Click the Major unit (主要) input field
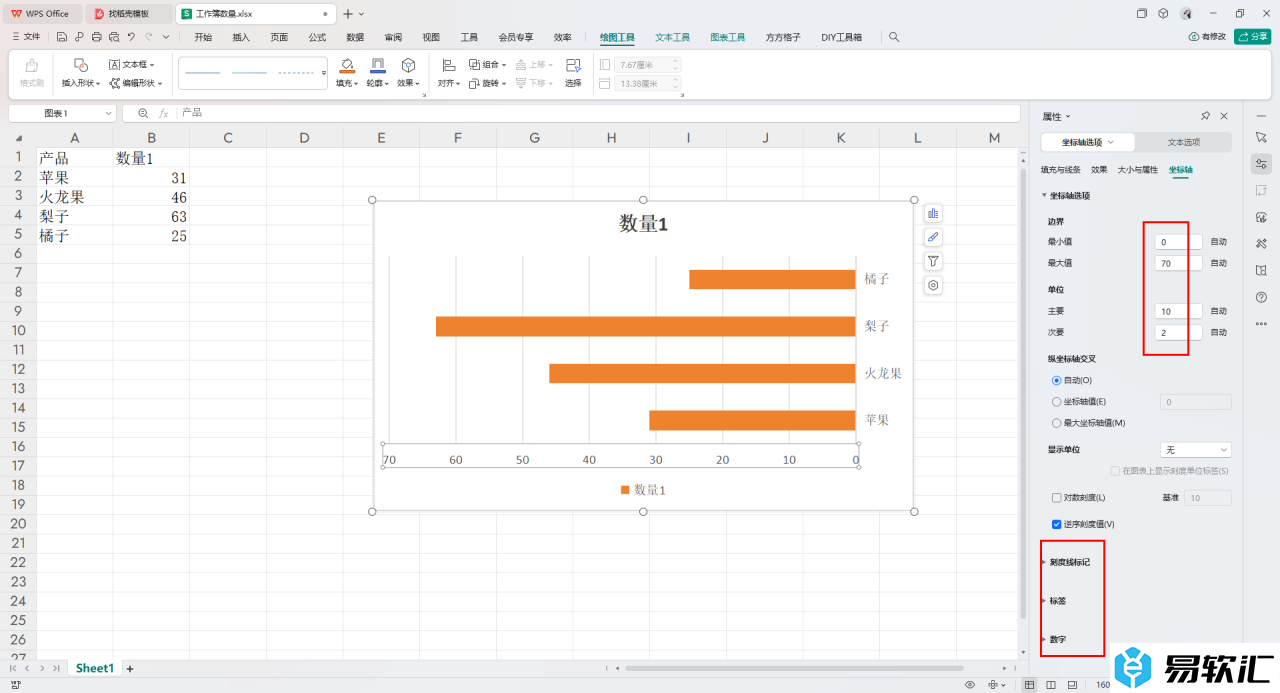This screenshot has width=1280, height=693. [1178, 311]
